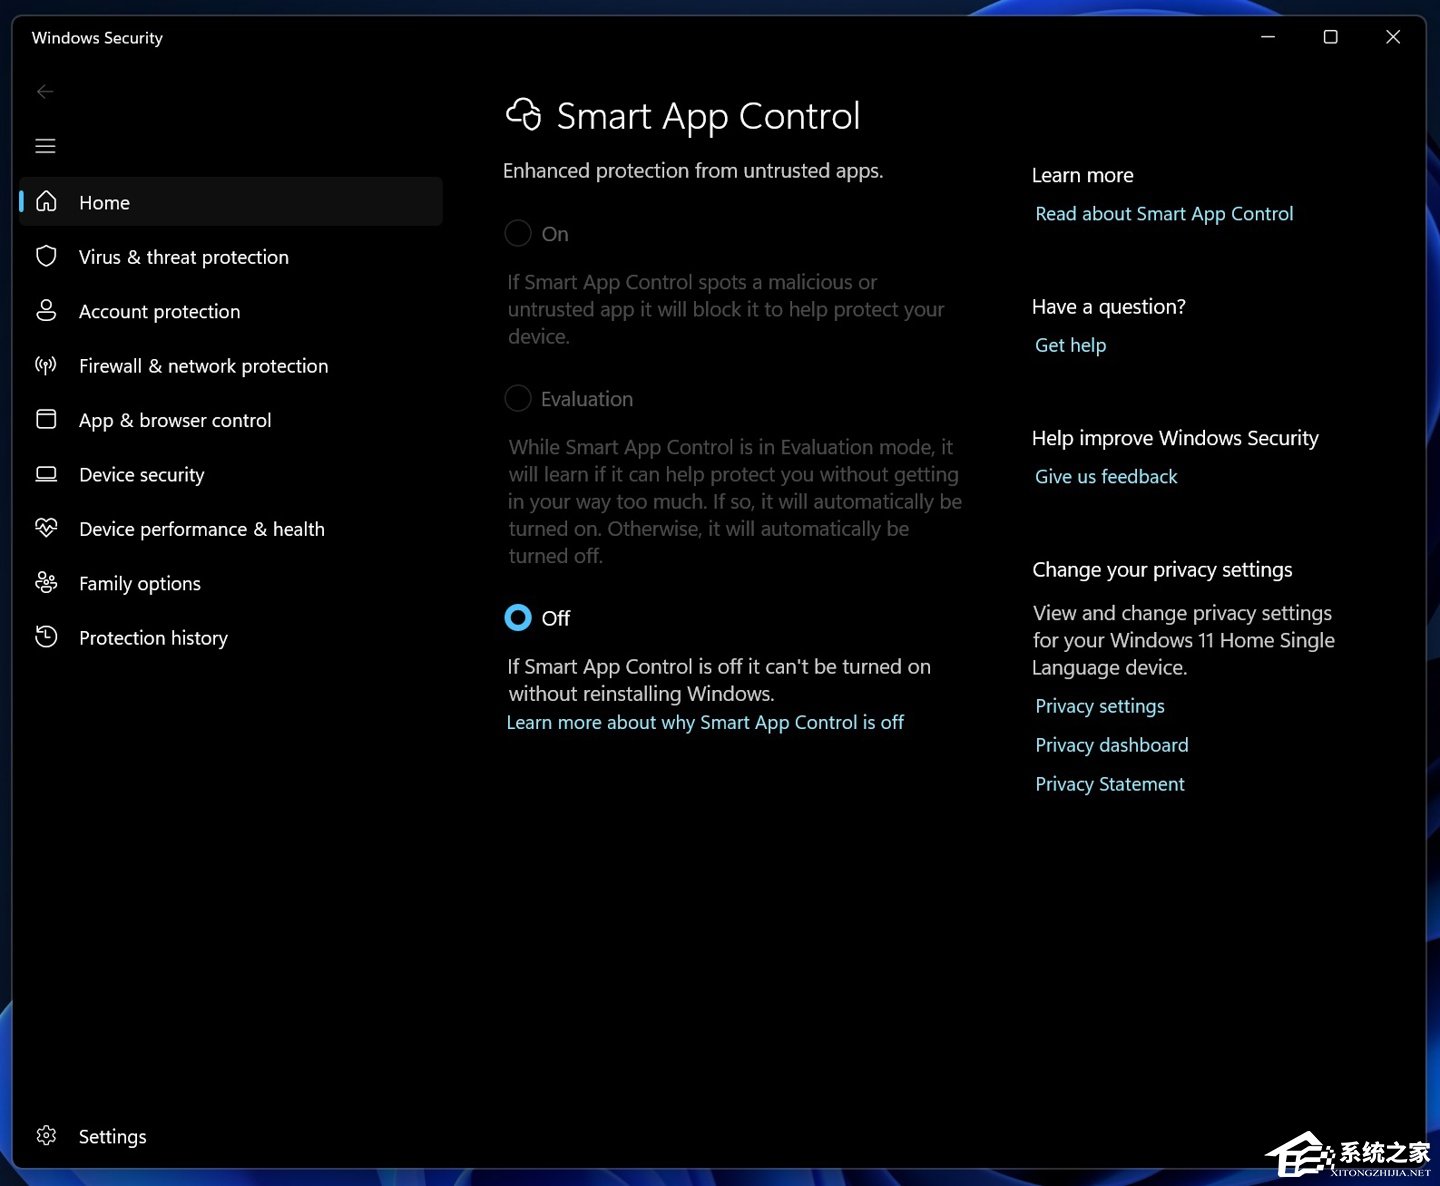
Task: Open Privacy settings link
Action: click(1100, 706)
